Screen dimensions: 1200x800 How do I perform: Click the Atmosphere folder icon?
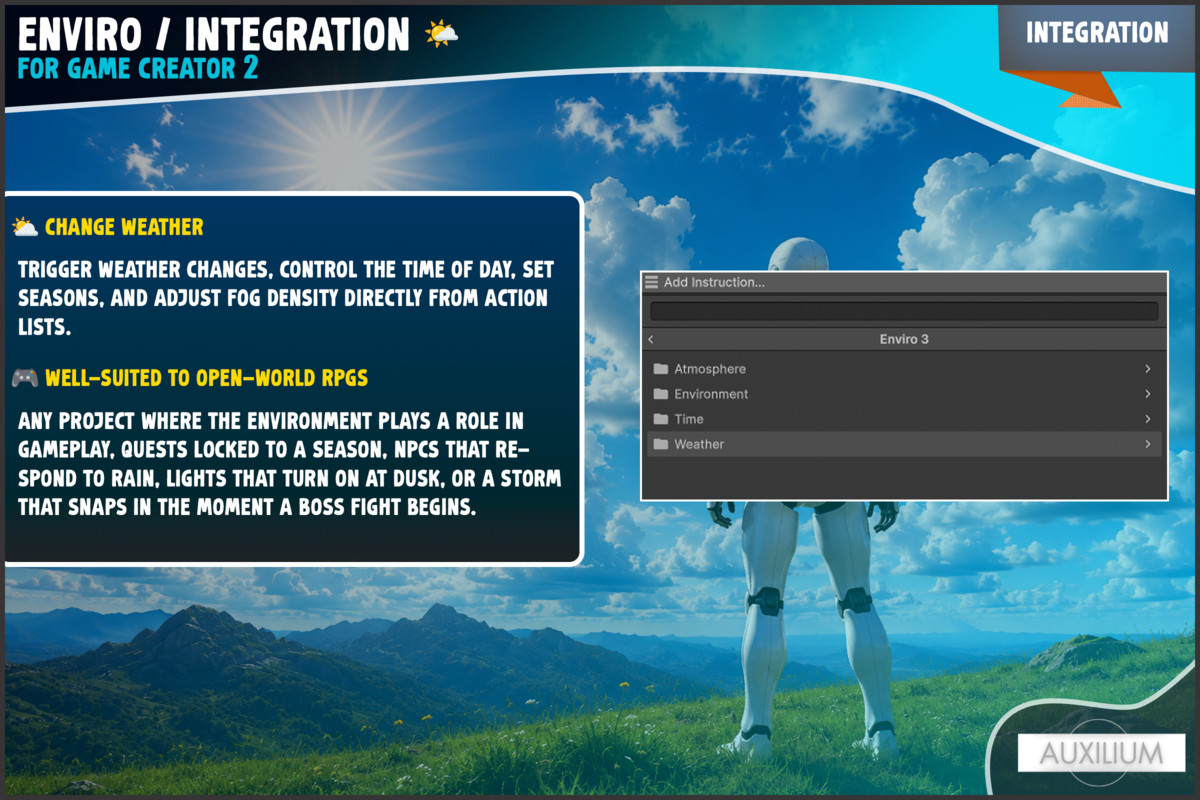pyautogui.click(x=660, y=369)
